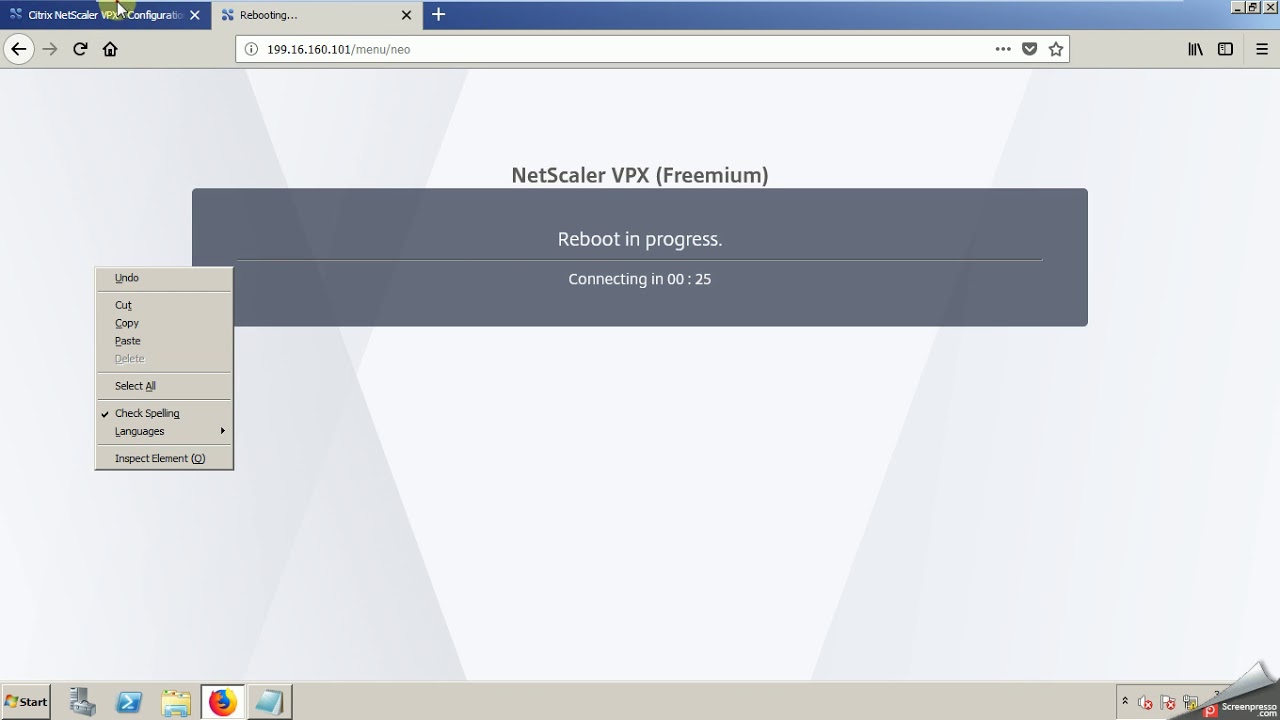Open the Notepad taskbar button
The image size is (1280, 720).
(269, 702)
